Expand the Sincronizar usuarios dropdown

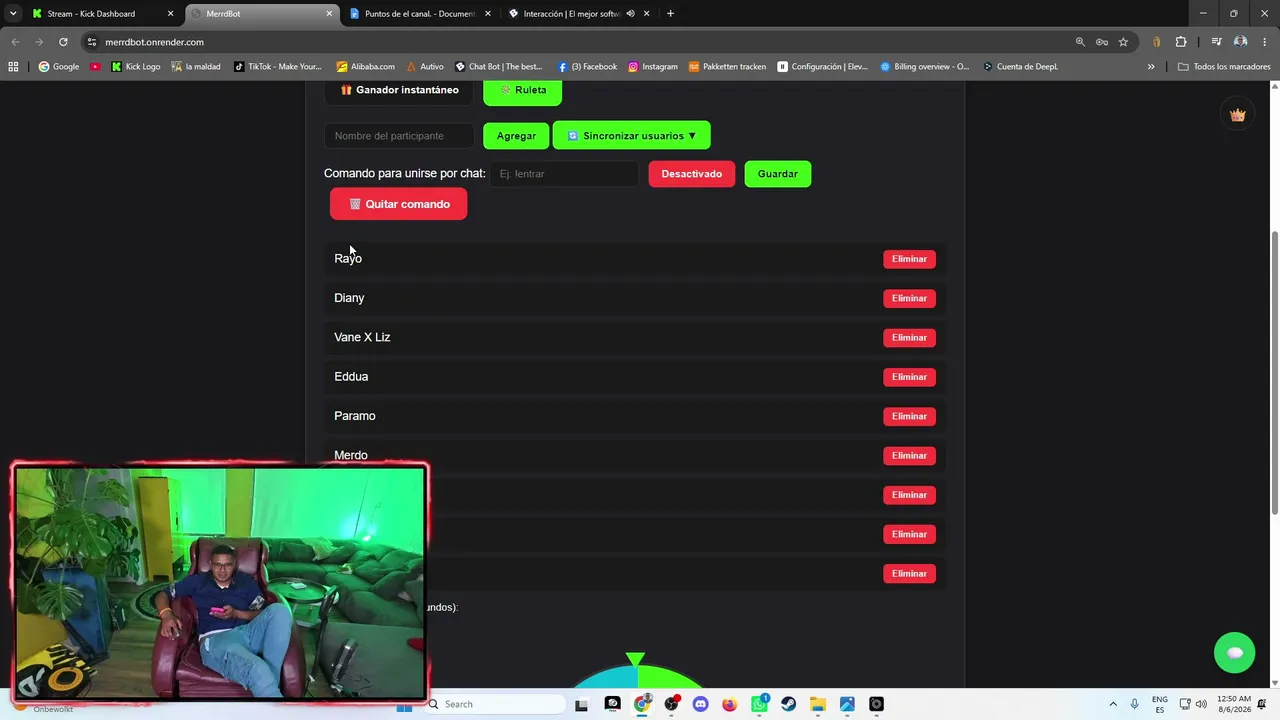[632, 135]
